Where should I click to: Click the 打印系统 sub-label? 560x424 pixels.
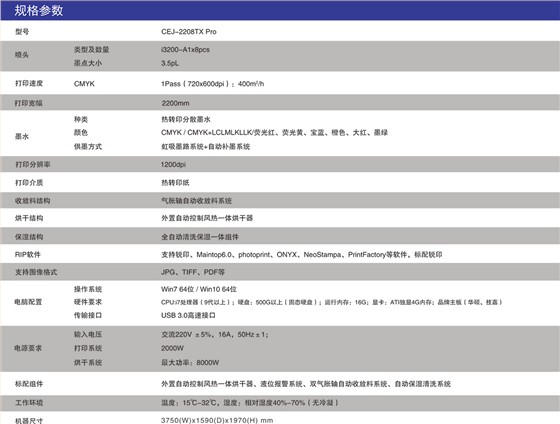tap(88, 348)
